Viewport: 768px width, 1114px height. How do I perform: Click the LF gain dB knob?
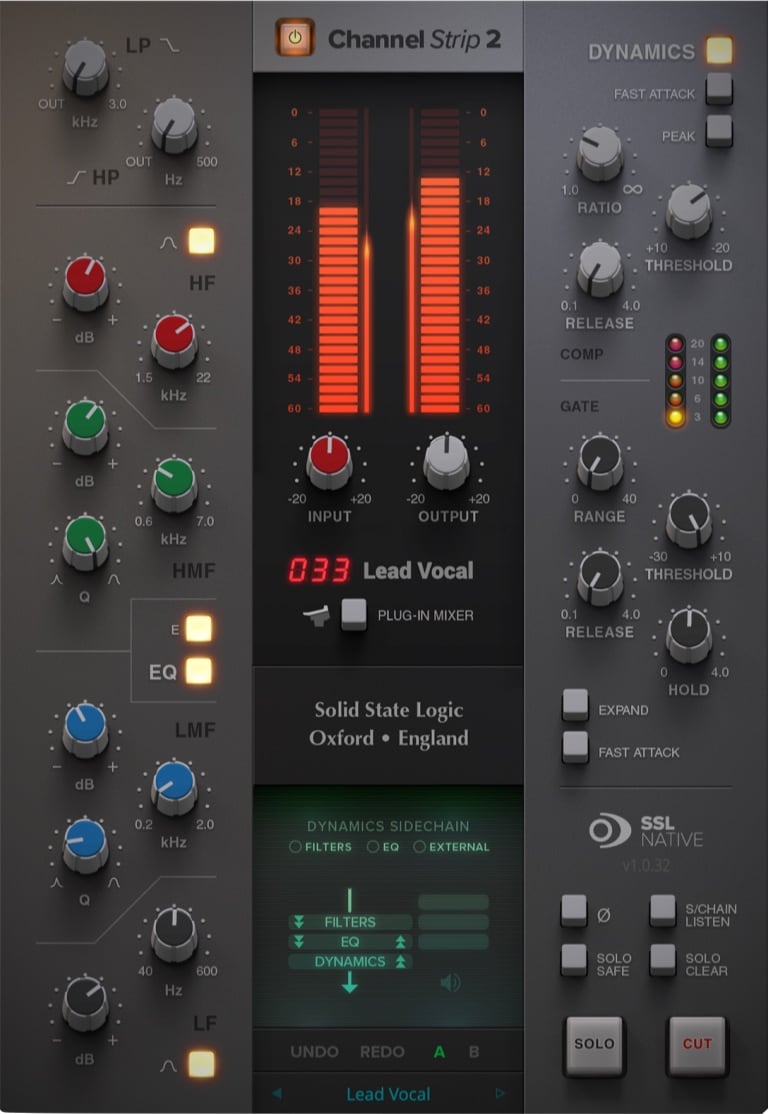(85, 1002)
